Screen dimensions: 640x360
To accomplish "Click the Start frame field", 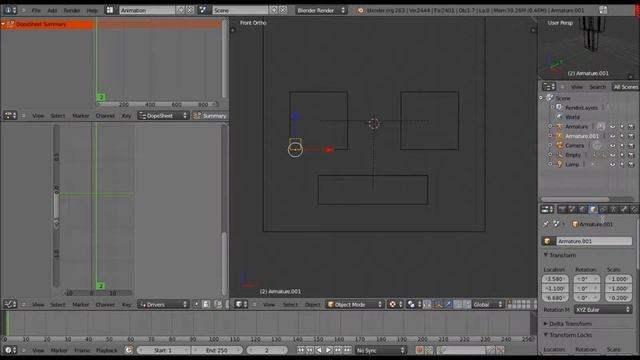I will click(163, 350).
